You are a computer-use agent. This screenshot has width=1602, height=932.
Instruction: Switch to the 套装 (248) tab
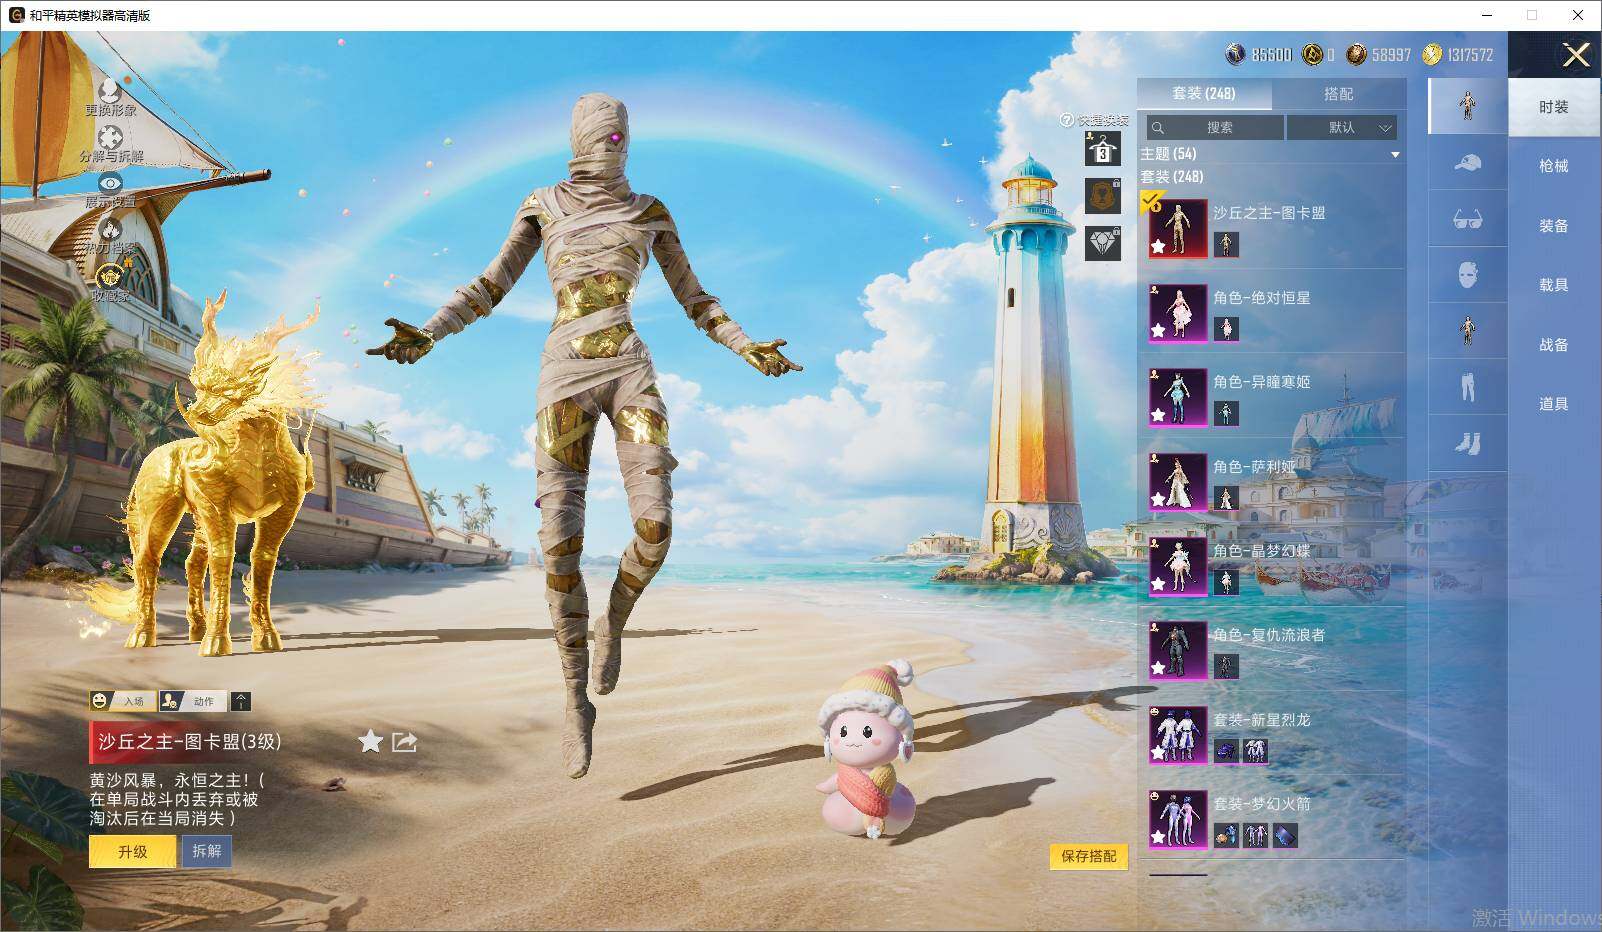(1204, 94)
